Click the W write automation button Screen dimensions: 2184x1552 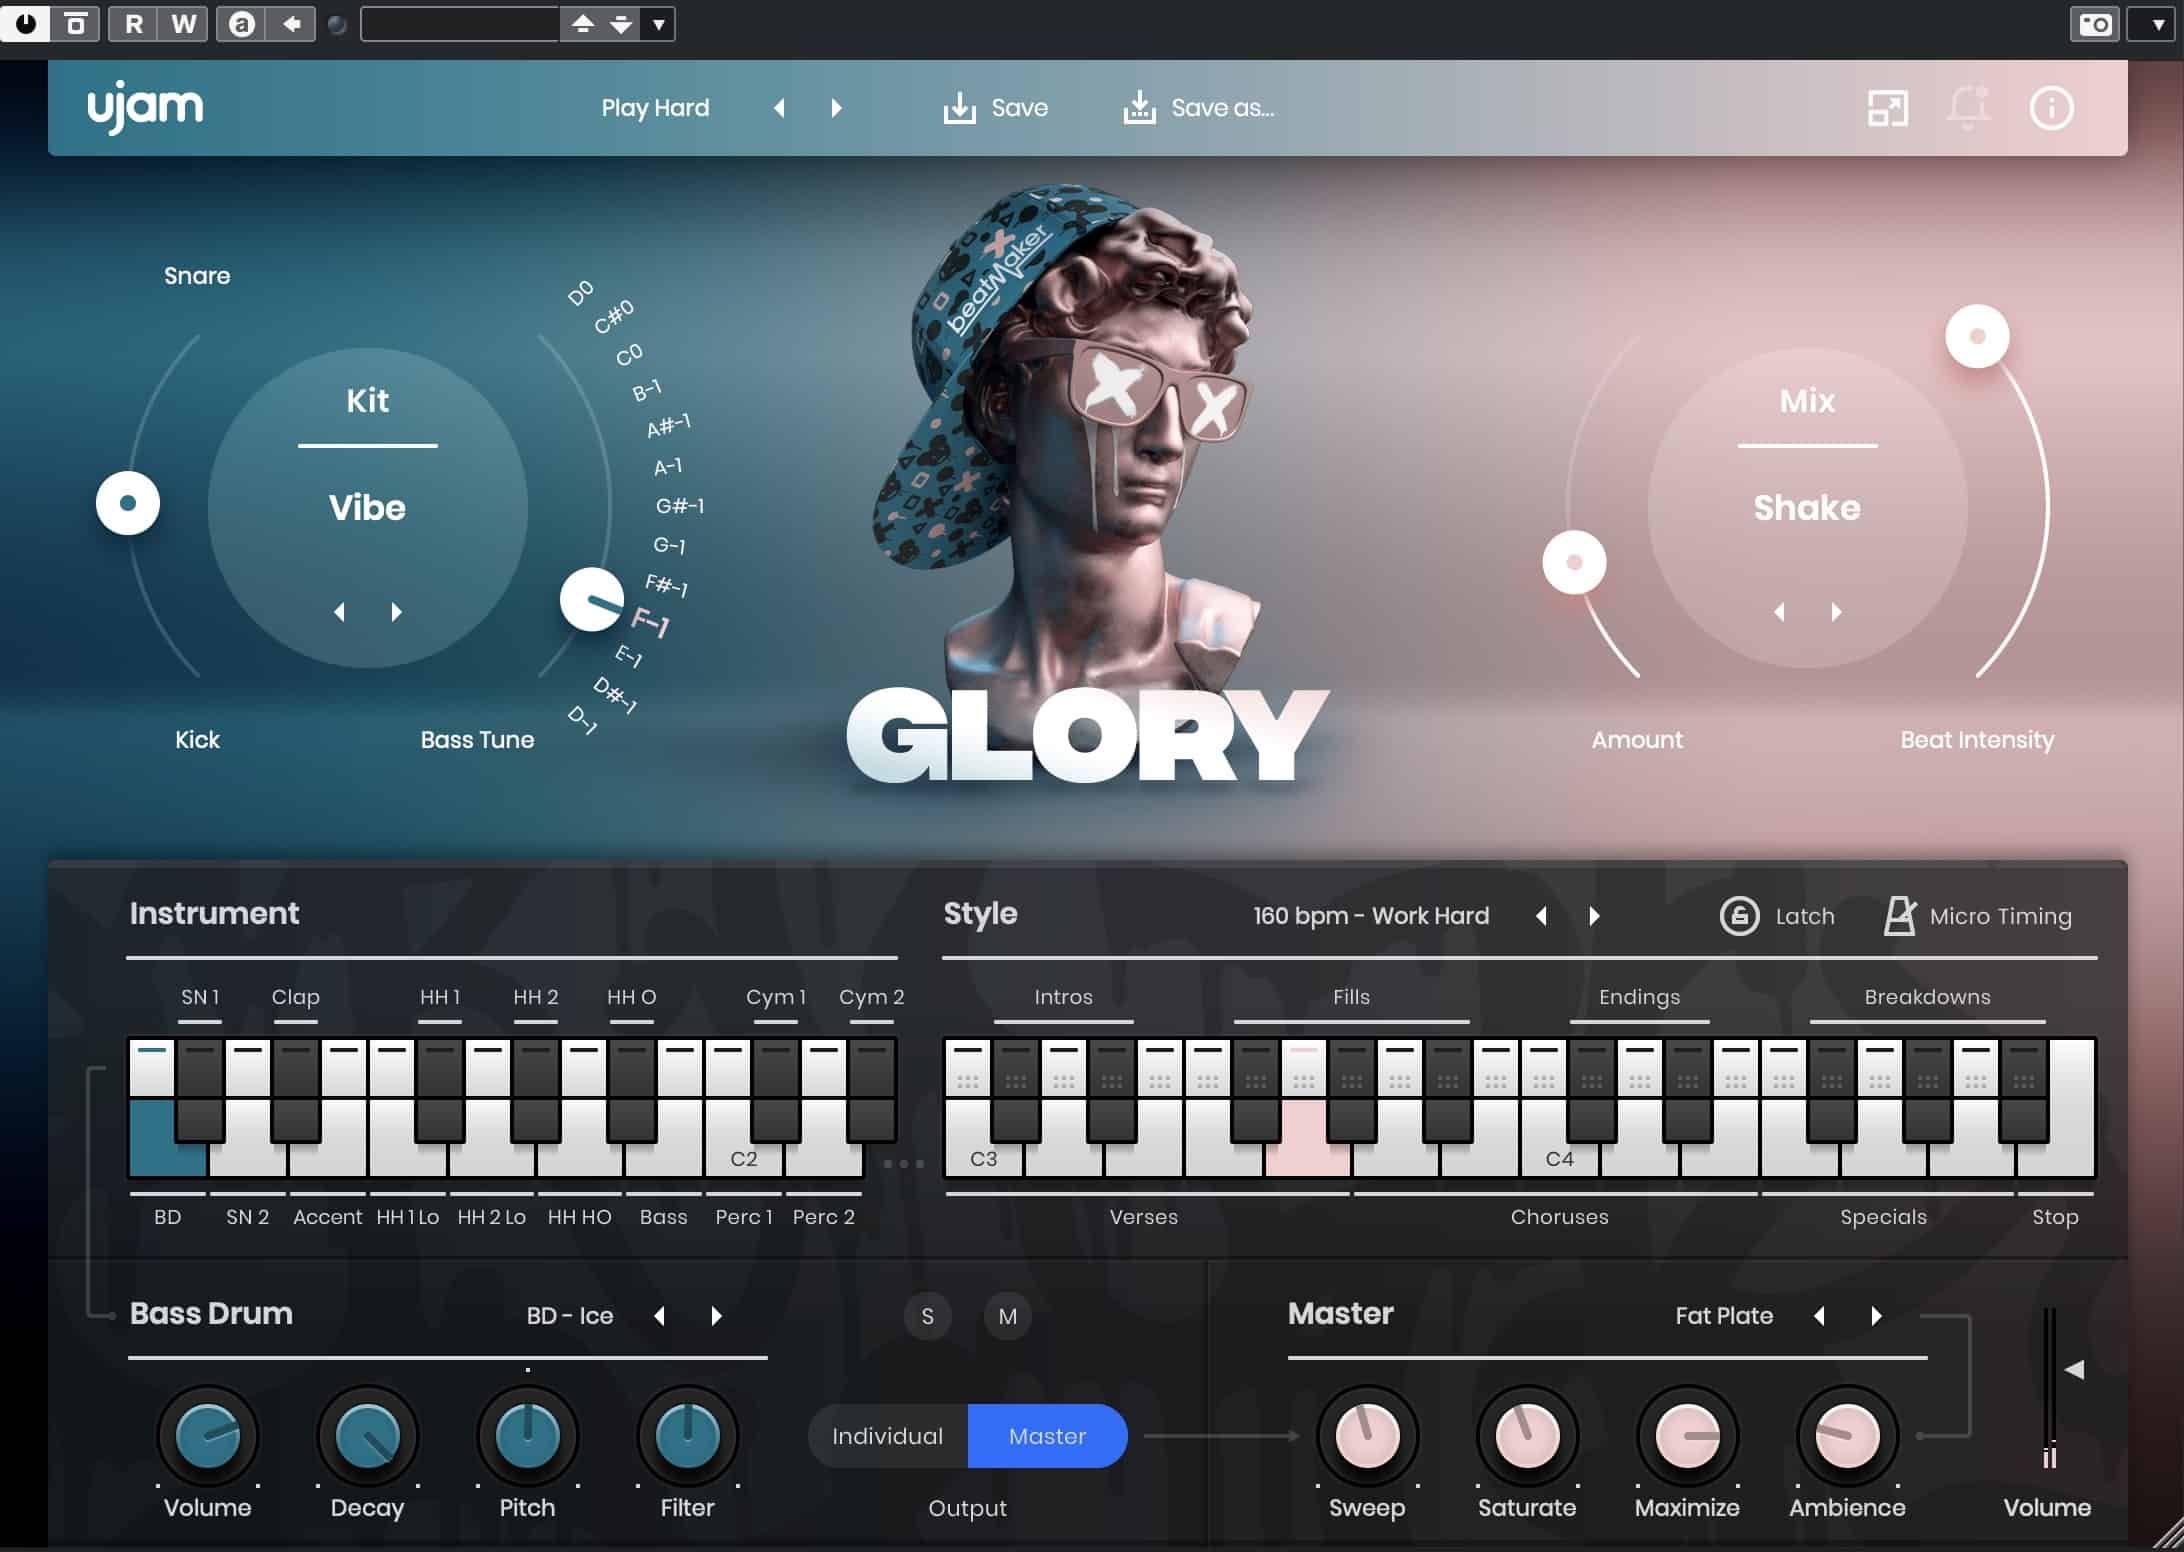tap(183, 24)
